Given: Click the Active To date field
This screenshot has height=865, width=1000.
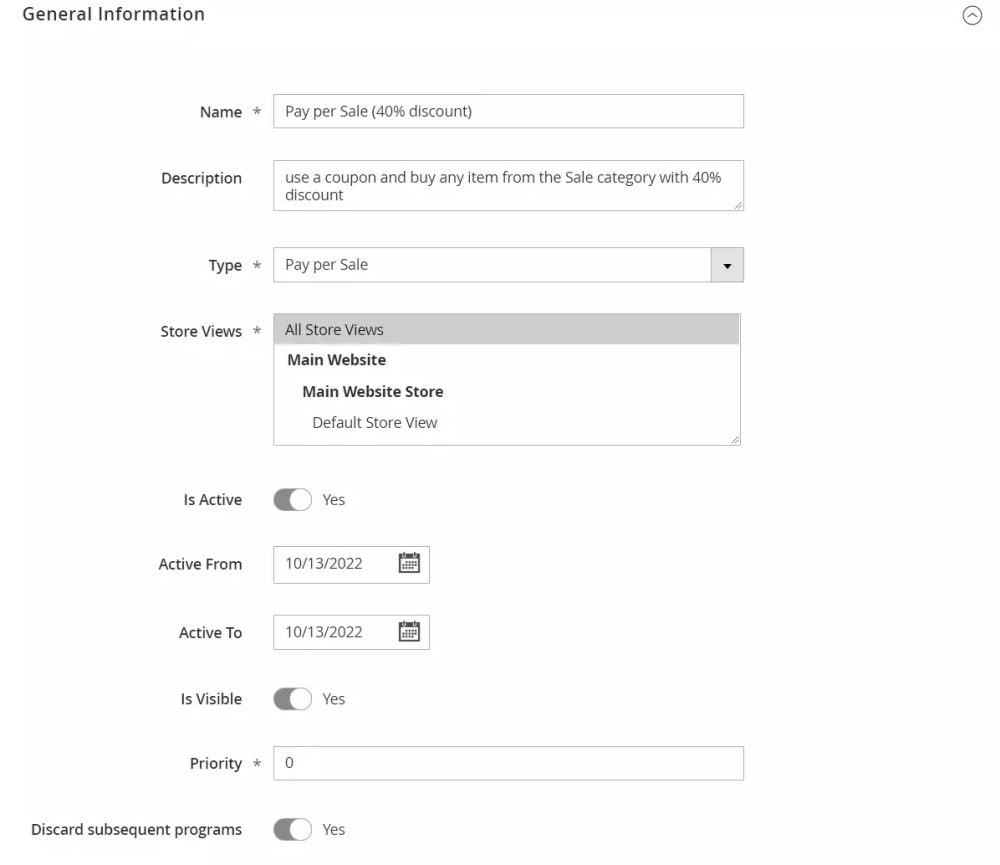Looking at the screenshot, I should (x=332, y=632).
